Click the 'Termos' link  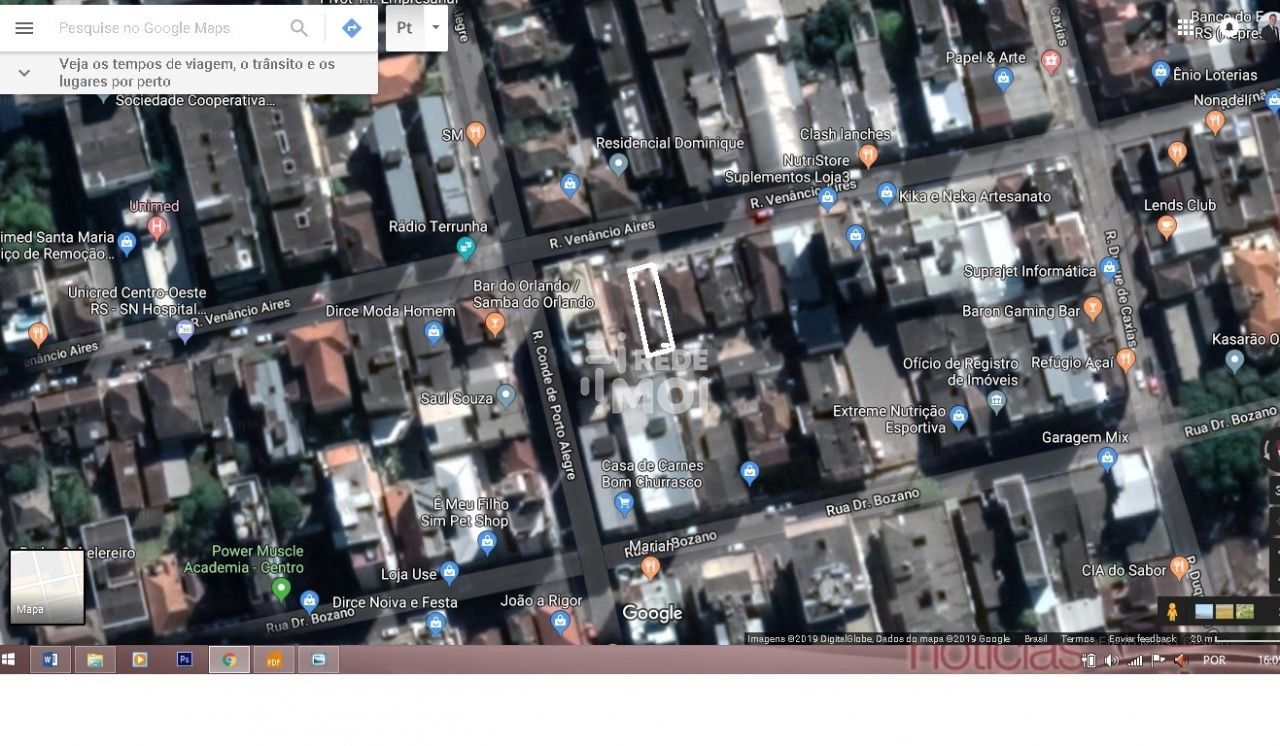click(x=1077, y=639)
